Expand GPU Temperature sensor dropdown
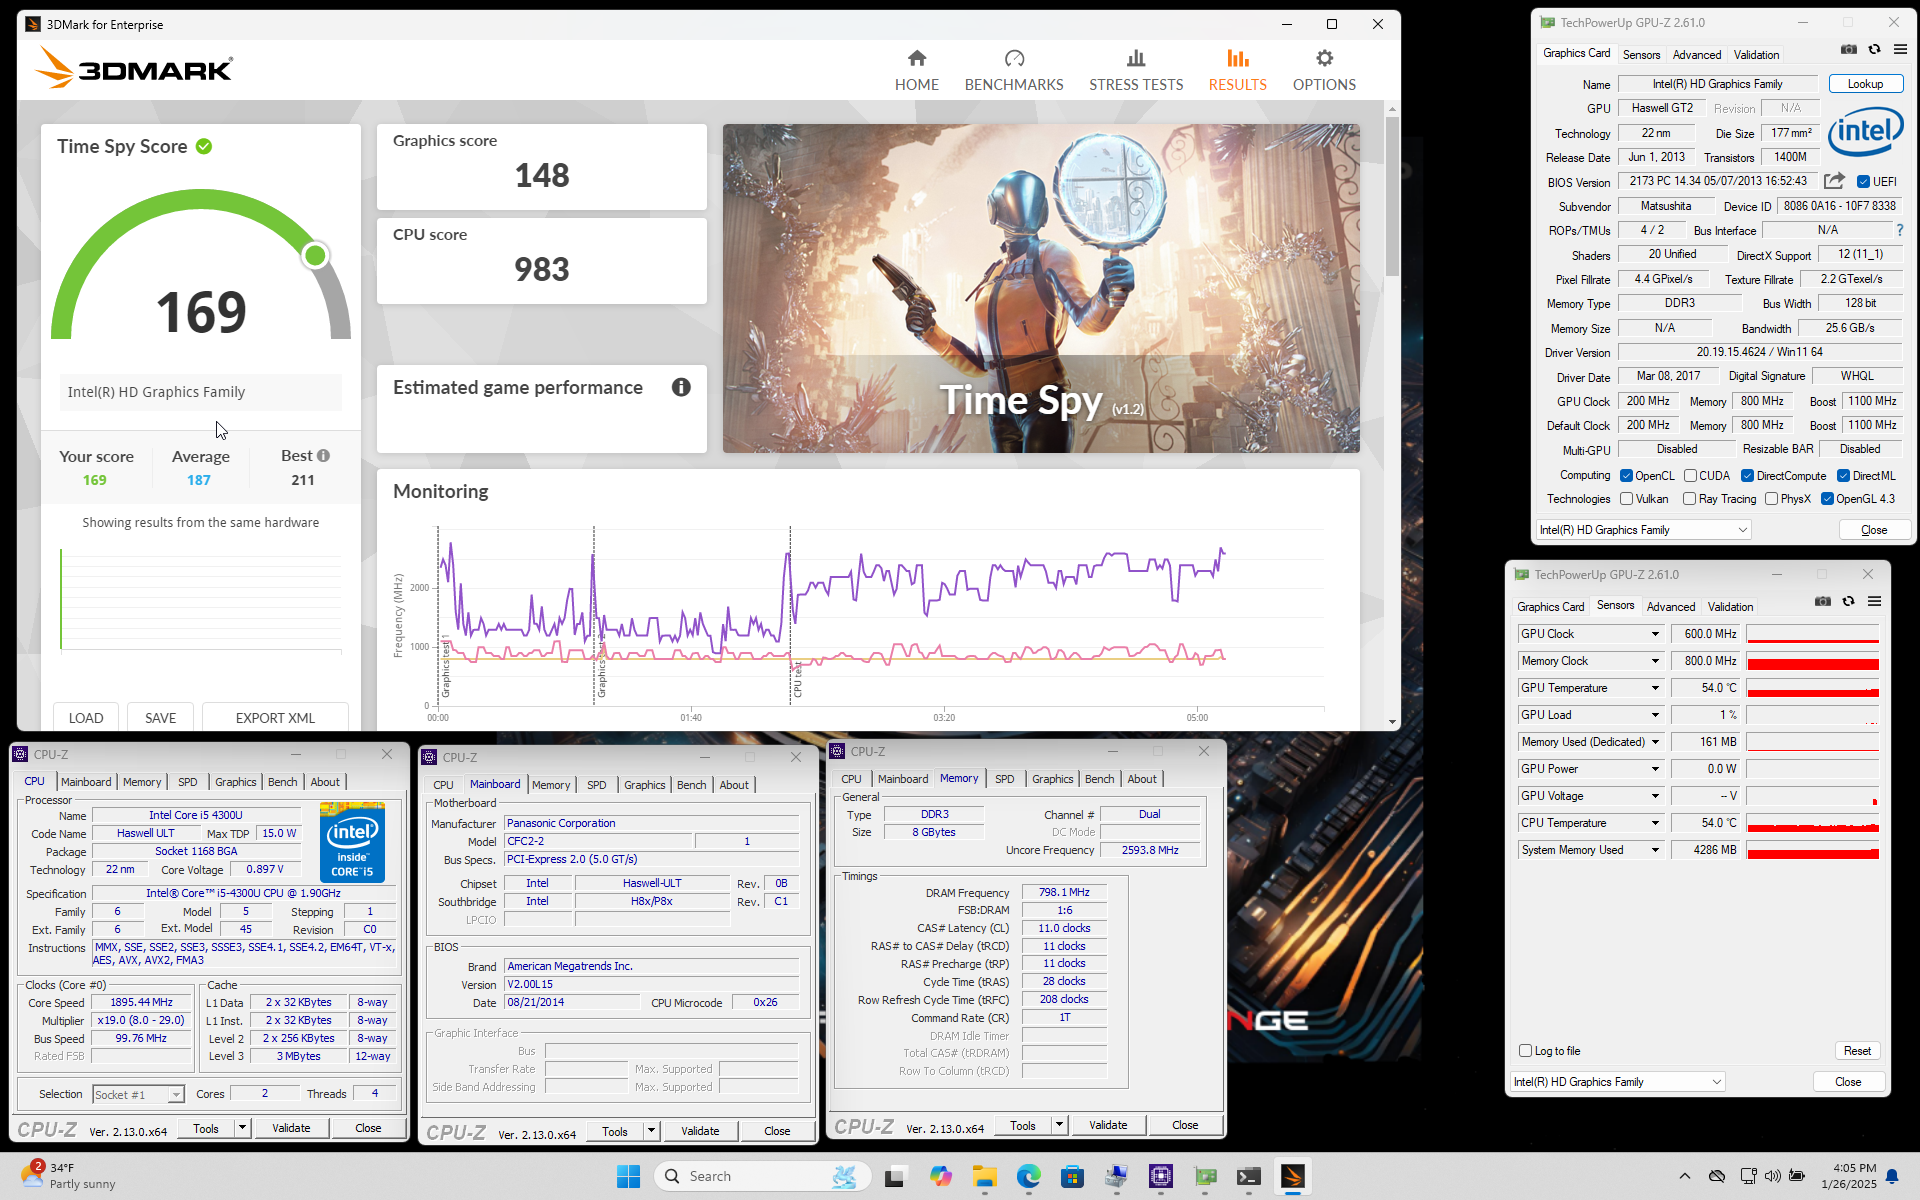Screen dimensions: 1920x1200 coord(1655,688)
